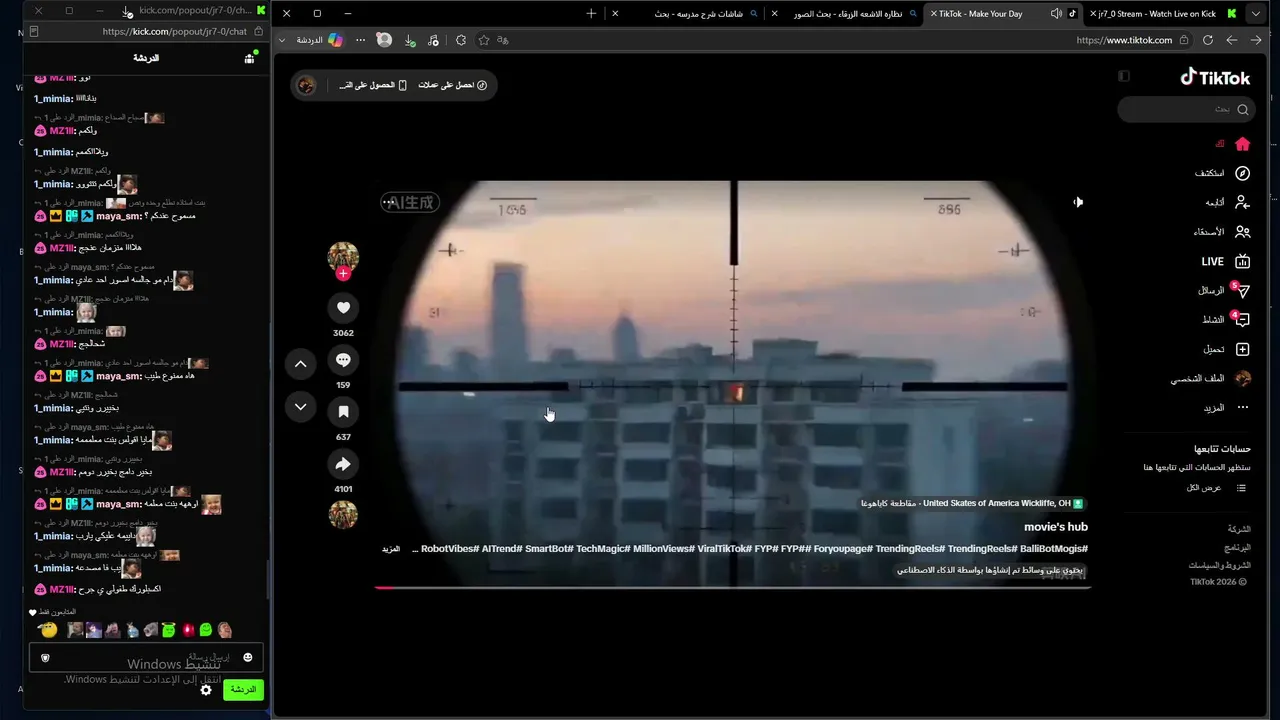Open the #RobotVibes hashtag
Image resolution: width=1280 pixels, height=720 pixels.
[450, 549]
